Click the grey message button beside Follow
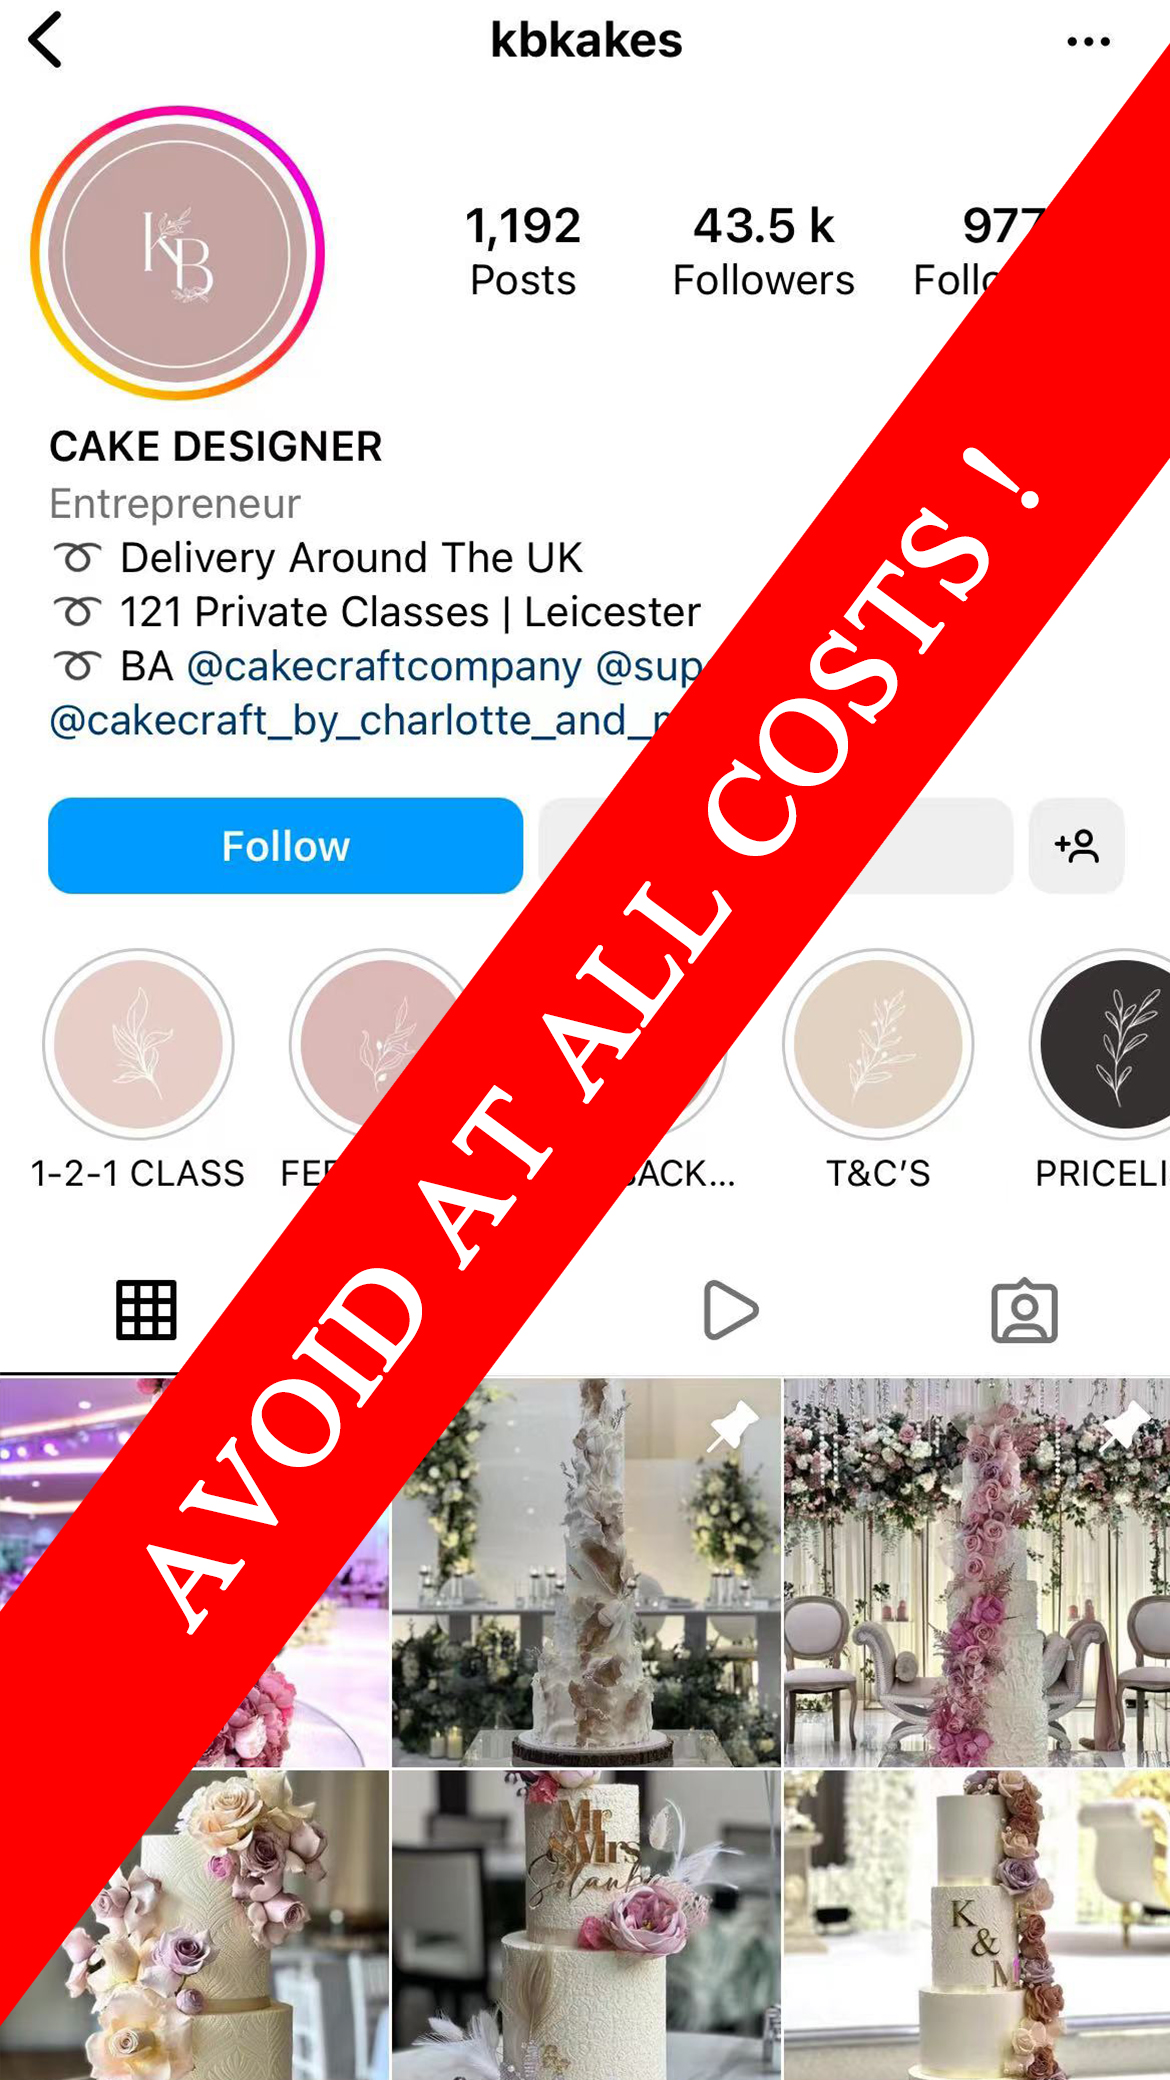 click(776, 846)
